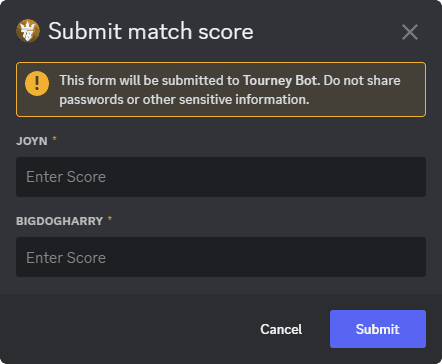This screenshot has height=364, width=442.
Task: Click the Tourney Bot crown avatar icon
Action: [28, 31]
